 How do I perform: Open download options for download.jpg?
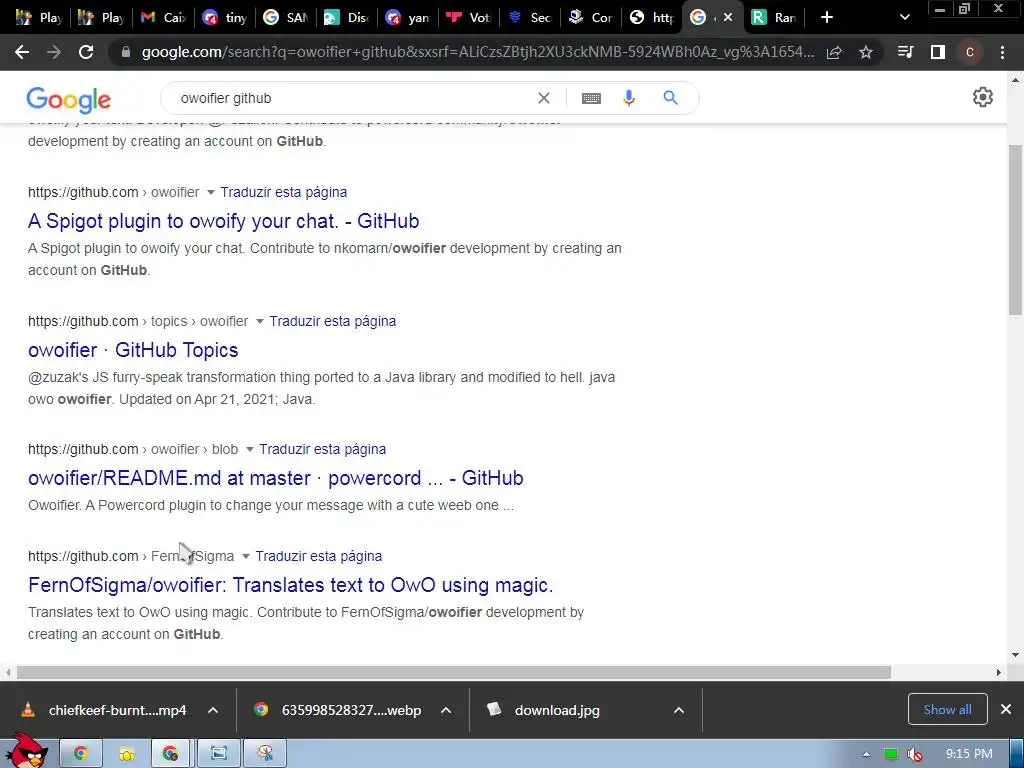tap(679, 710)
